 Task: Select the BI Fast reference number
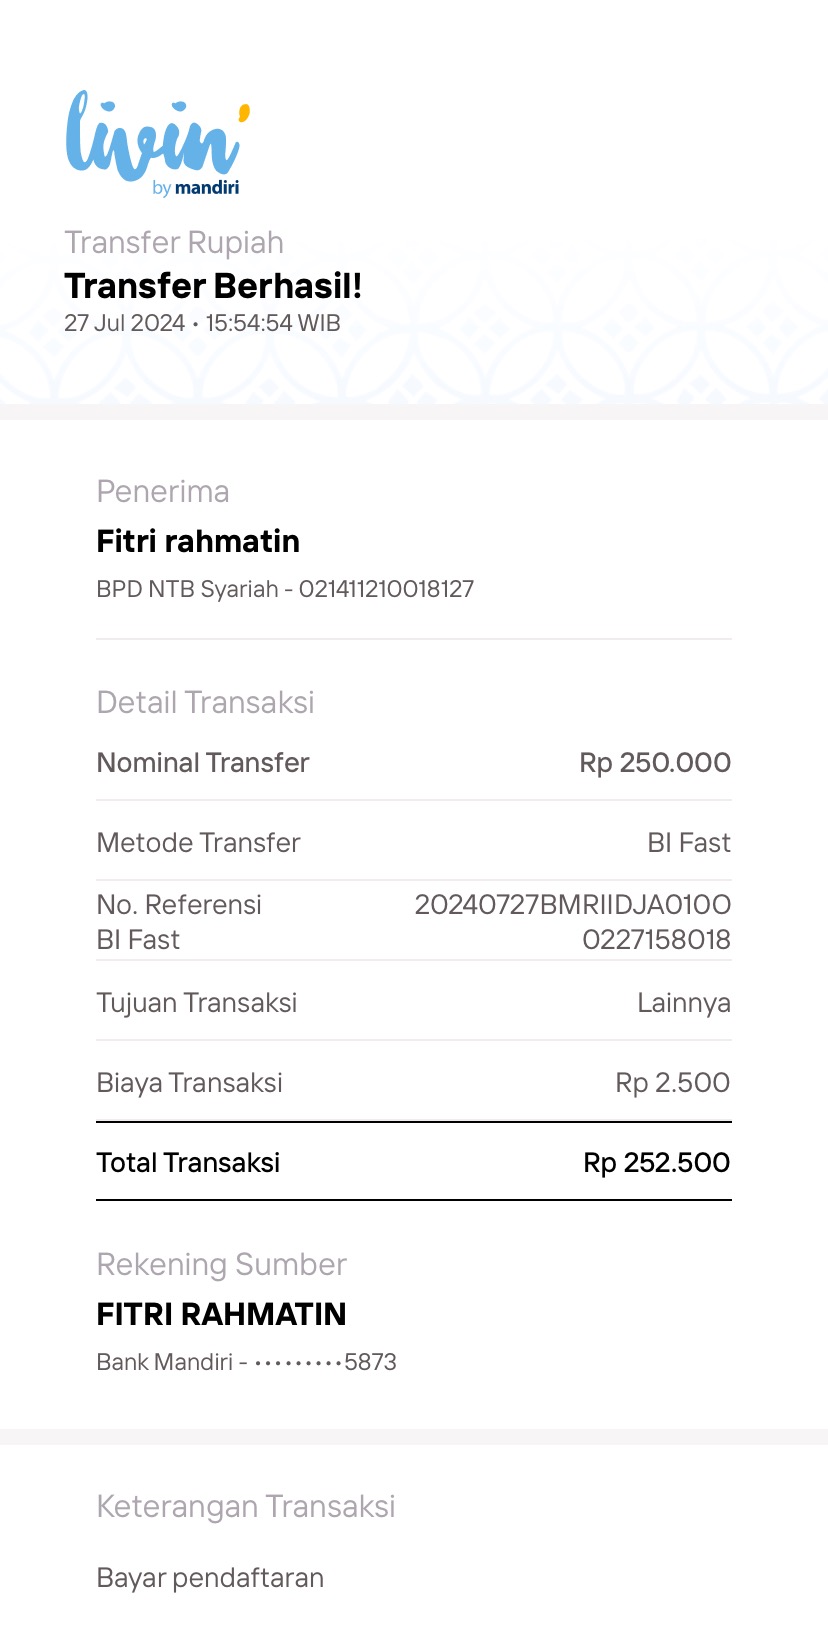[x=573, y=922]
